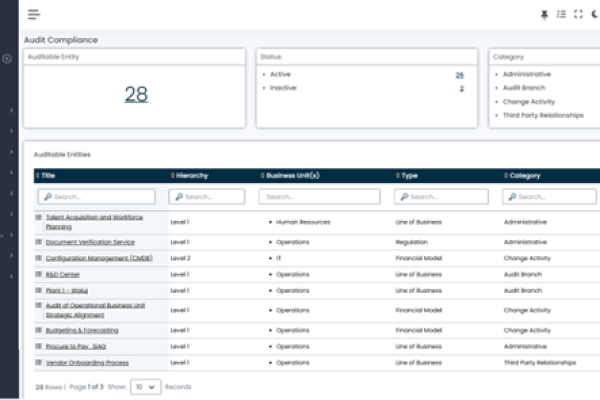
Task: Click row icon beside R&D Center
Action: point(39,272)
